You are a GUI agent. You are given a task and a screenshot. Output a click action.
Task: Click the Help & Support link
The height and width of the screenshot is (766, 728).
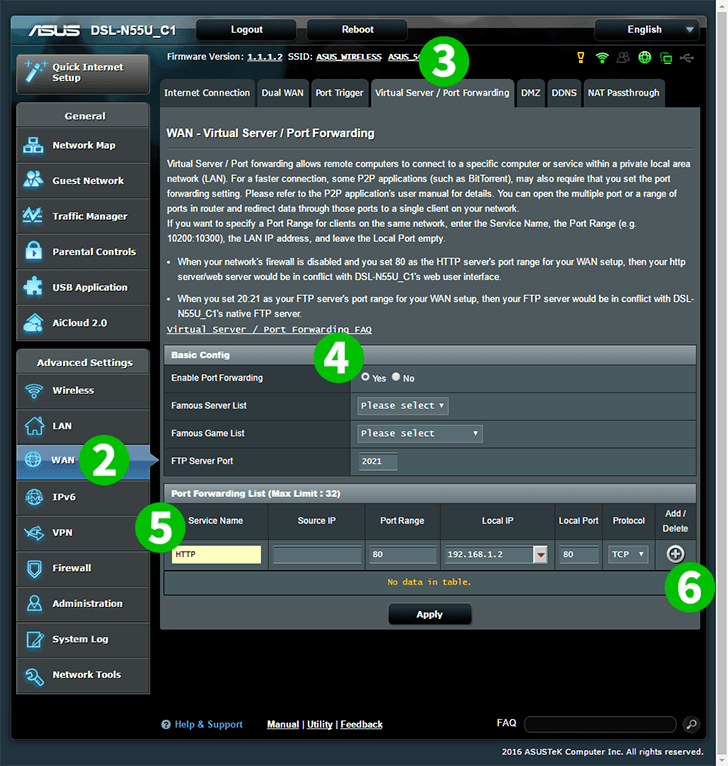[x=209, y=724]
